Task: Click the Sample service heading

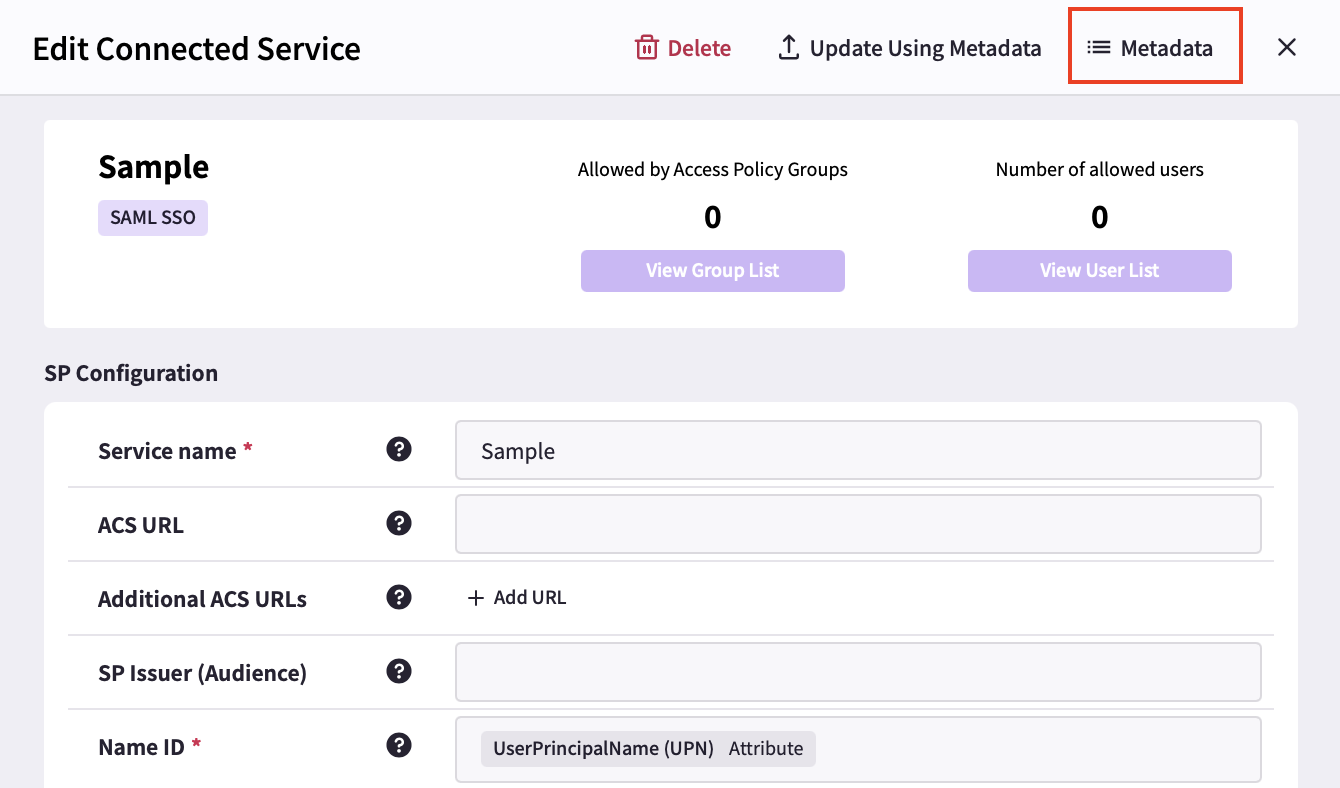Action: tap(154, 167)
